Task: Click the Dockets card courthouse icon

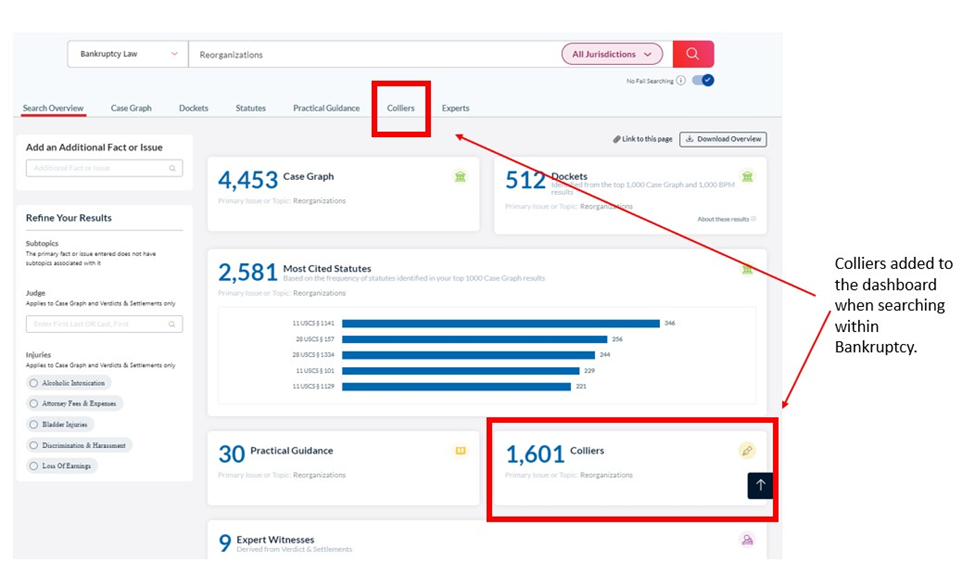Action: 747,177
